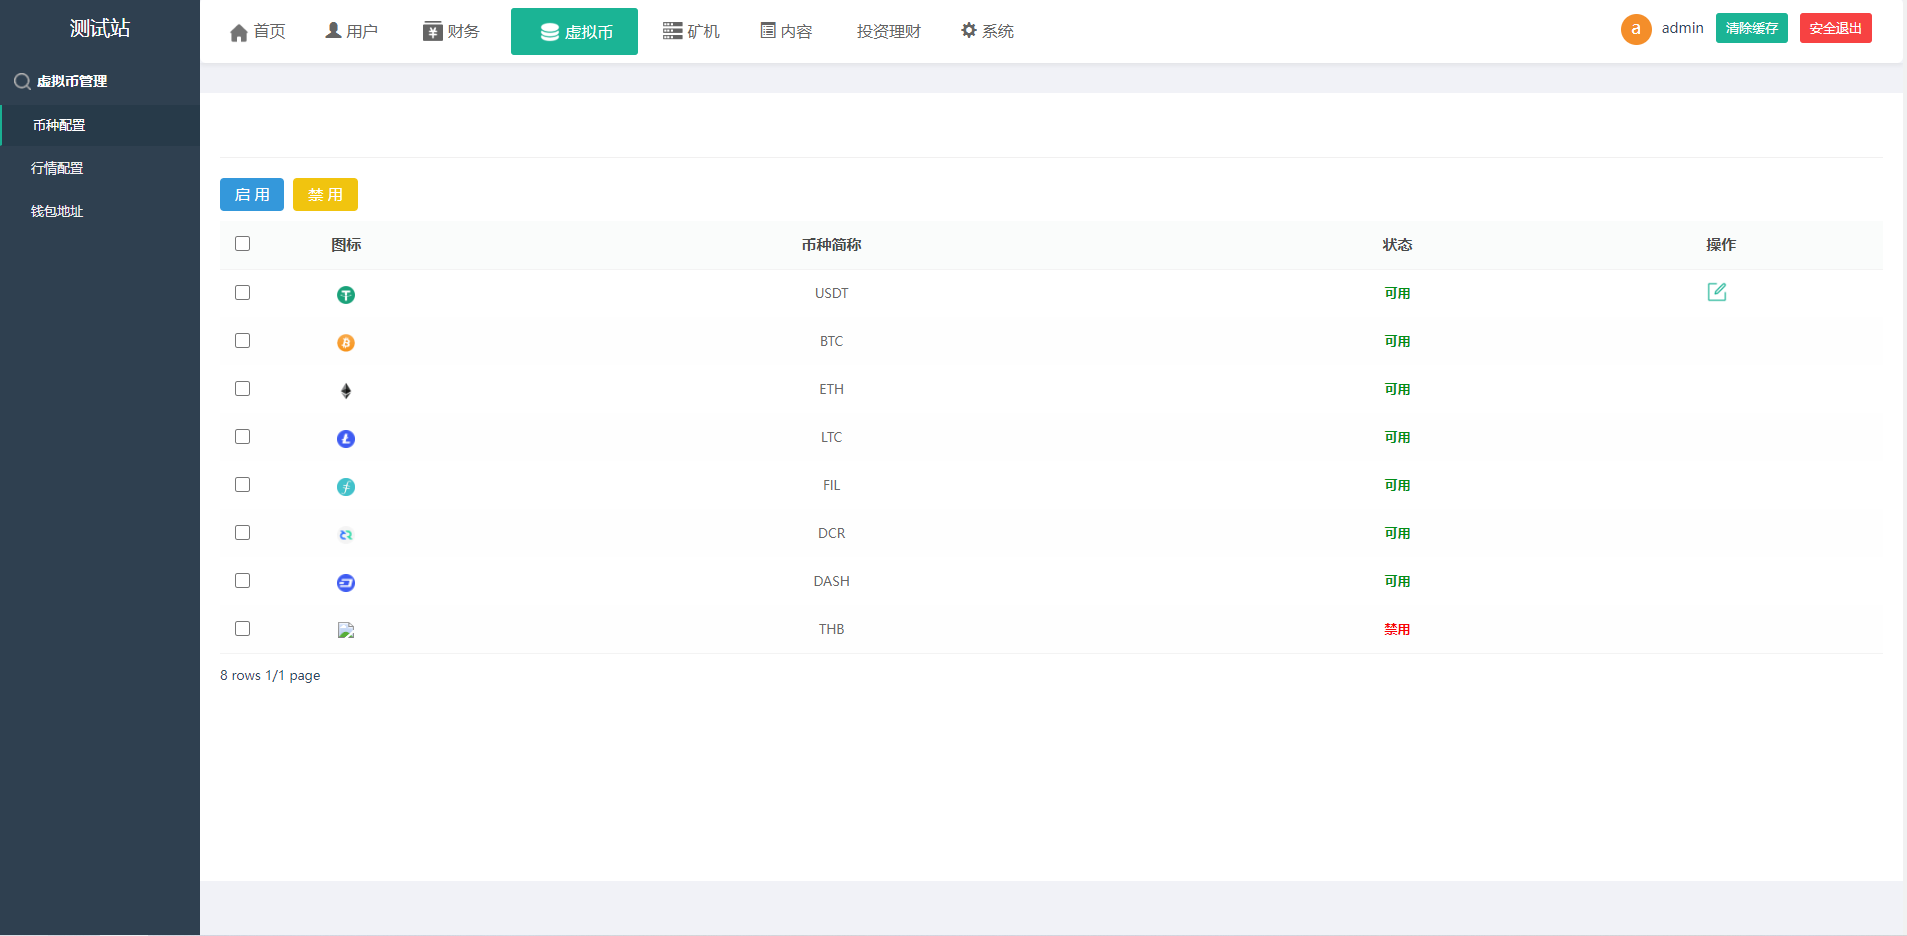Select the DCR row checkbox
The width and height of the screenshot is (1907, 936).
(x=242, y=533)
